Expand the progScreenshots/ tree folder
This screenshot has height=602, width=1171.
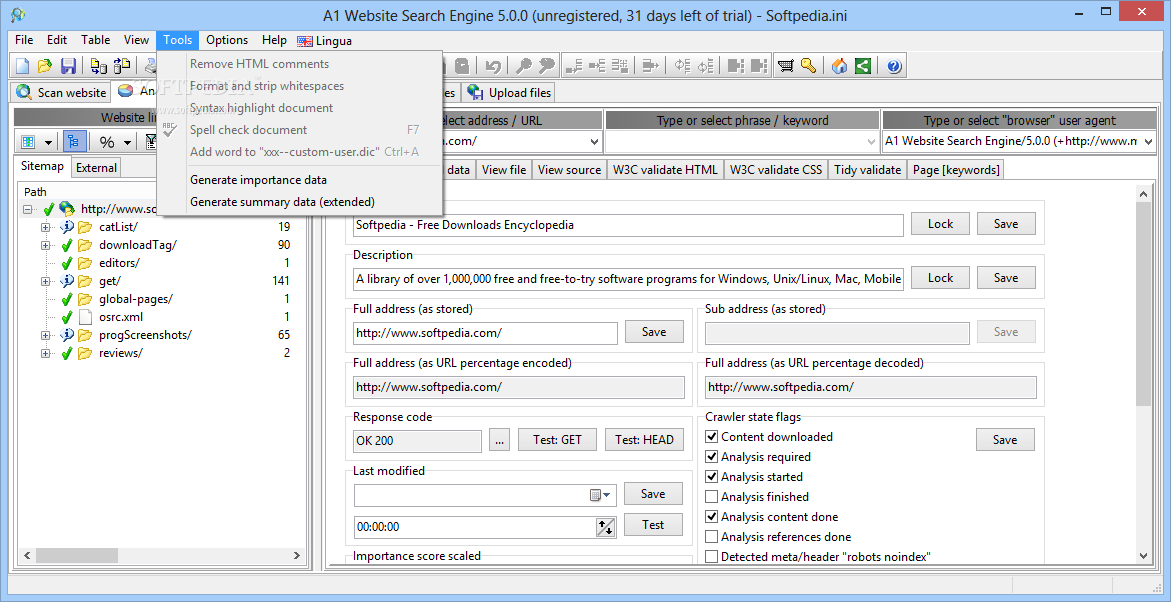tap(46, 335)
